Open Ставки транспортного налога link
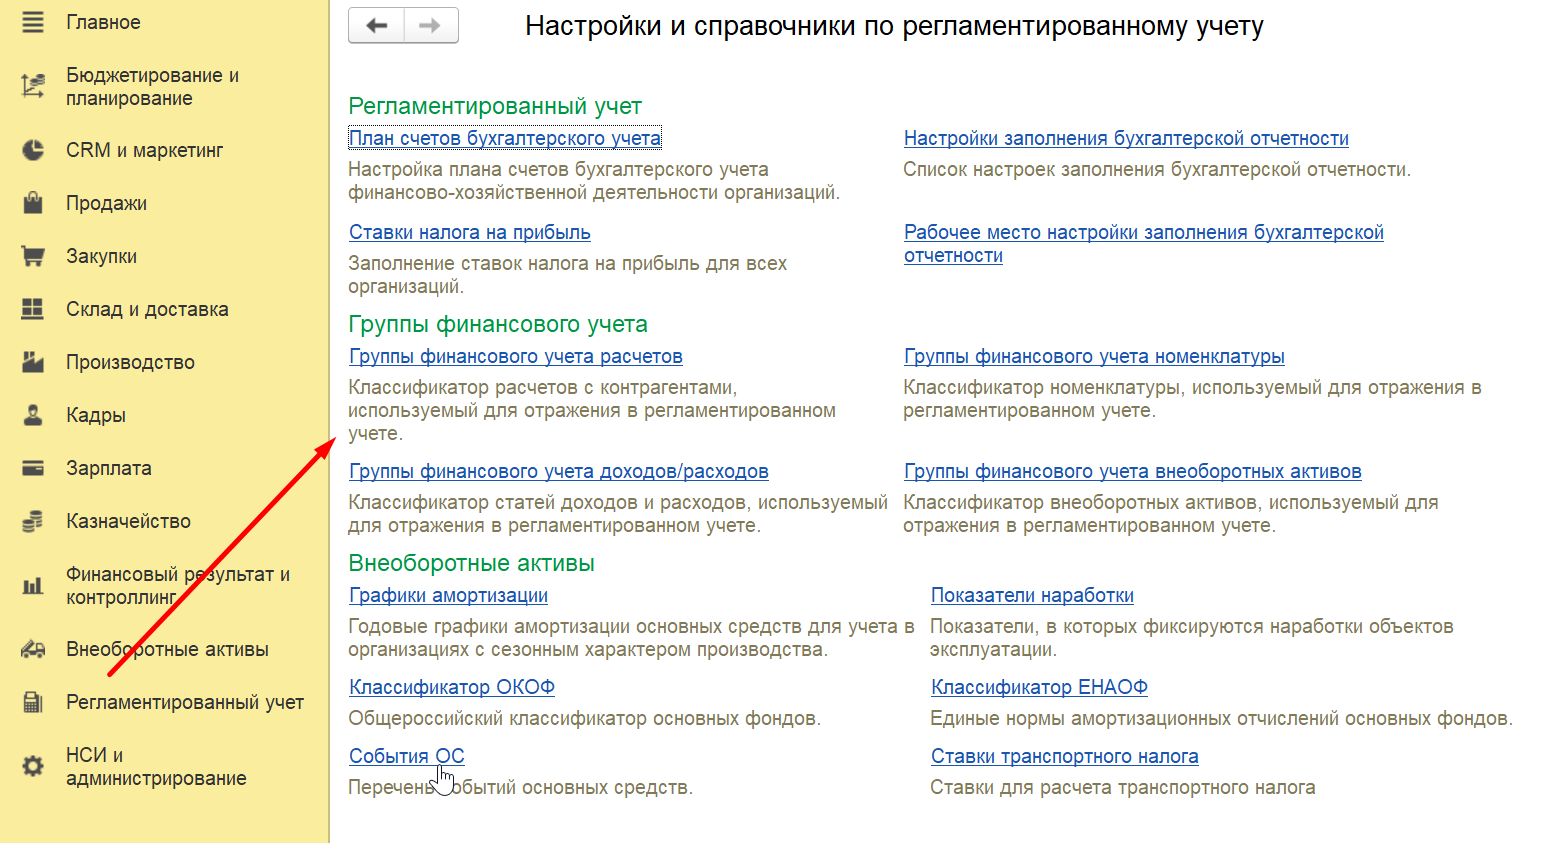1552x843 pixels. [x=1065, y=756]
